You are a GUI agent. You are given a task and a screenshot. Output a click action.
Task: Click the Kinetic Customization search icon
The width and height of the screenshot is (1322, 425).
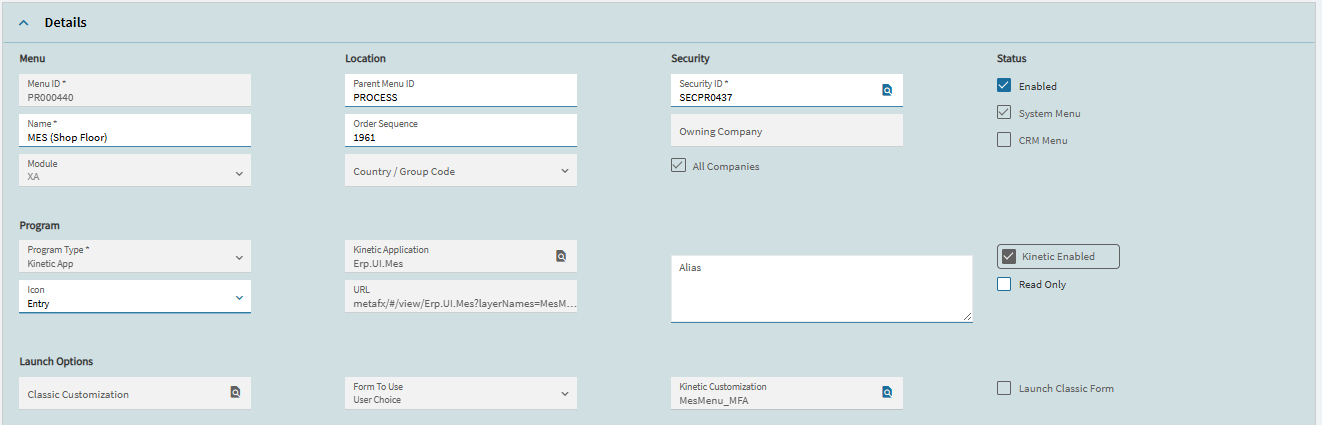click(886, 392)
